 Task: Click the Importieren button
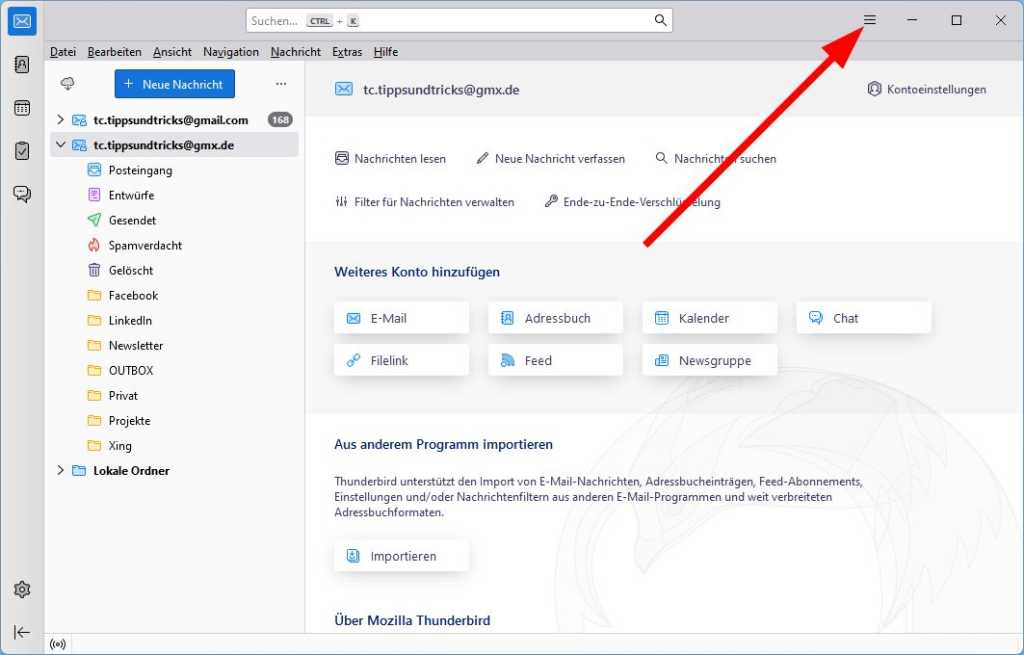pyautogui.click(x=402, y=556)
